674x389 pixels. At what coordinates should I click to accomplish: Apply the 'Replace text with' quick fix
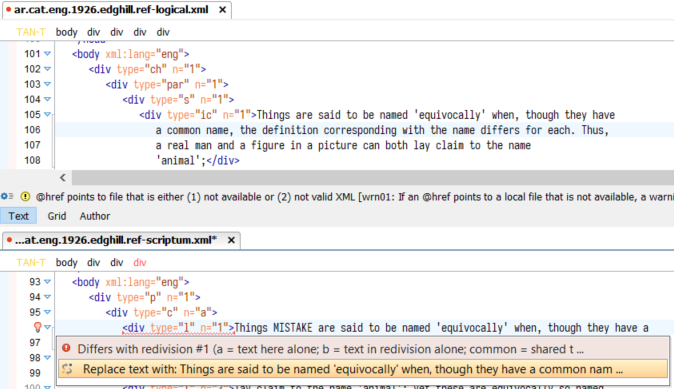(x=362, y=369)
